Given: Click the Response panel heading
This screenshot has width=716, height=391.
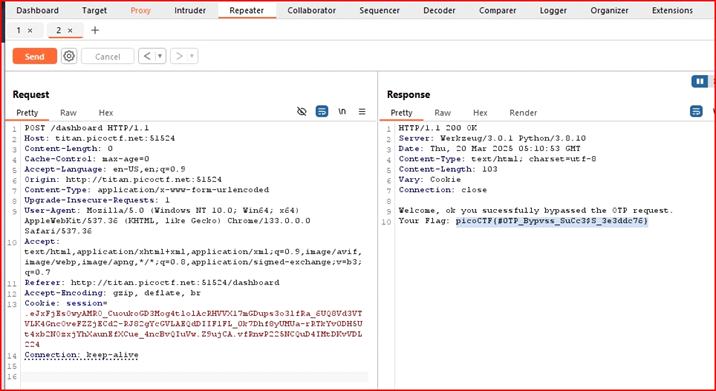Looking at the screenshot, I should click(x=408, y=95).
